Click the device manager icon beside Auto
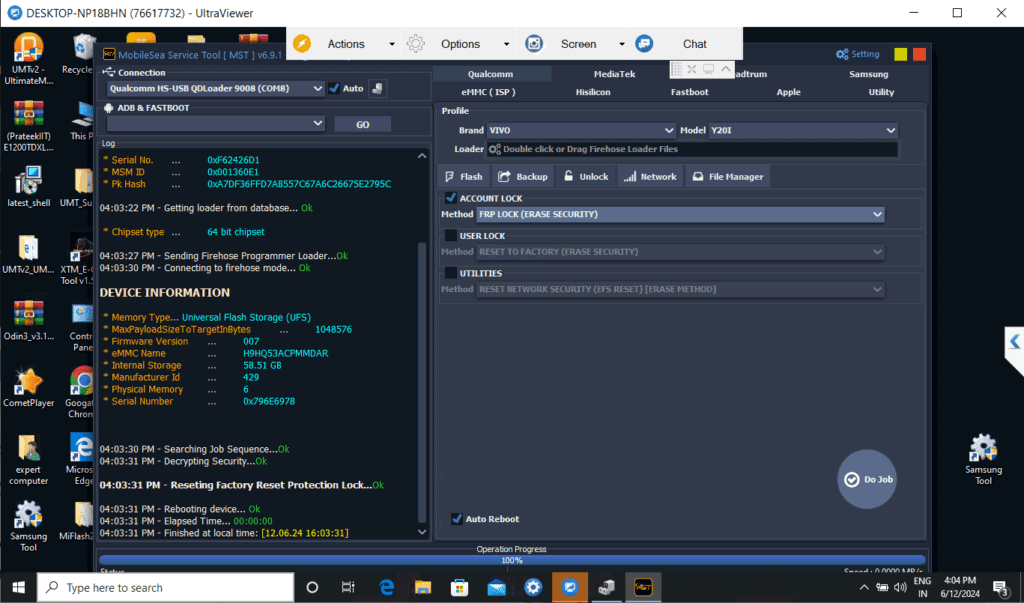The image size is (1024, 603). point(377,88)
